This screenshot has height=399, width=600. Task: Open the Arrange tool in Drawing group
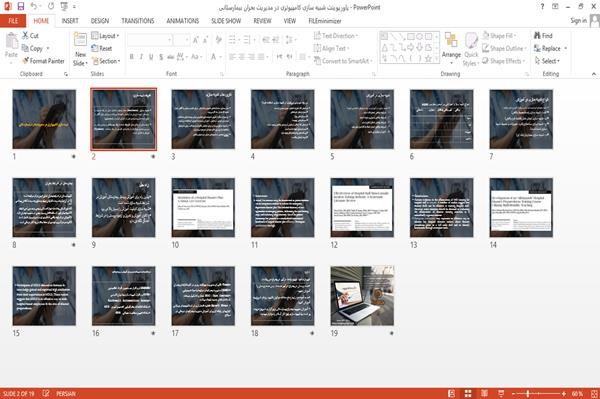(x=451, y=48)
